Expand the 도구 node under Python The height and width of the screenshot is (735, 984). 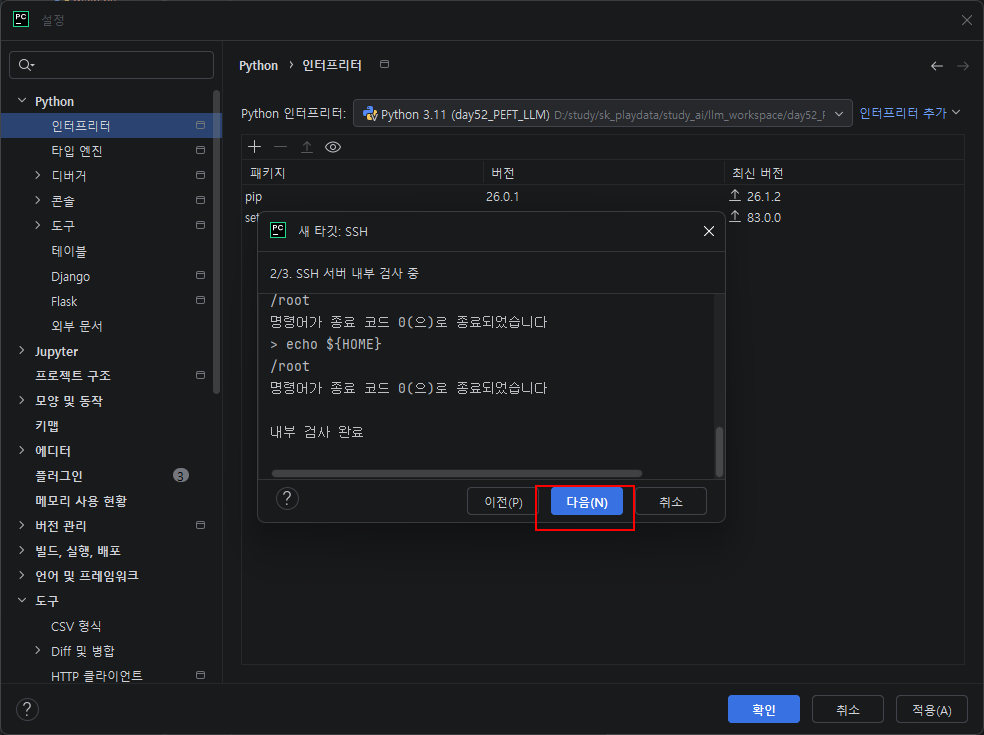38,225
